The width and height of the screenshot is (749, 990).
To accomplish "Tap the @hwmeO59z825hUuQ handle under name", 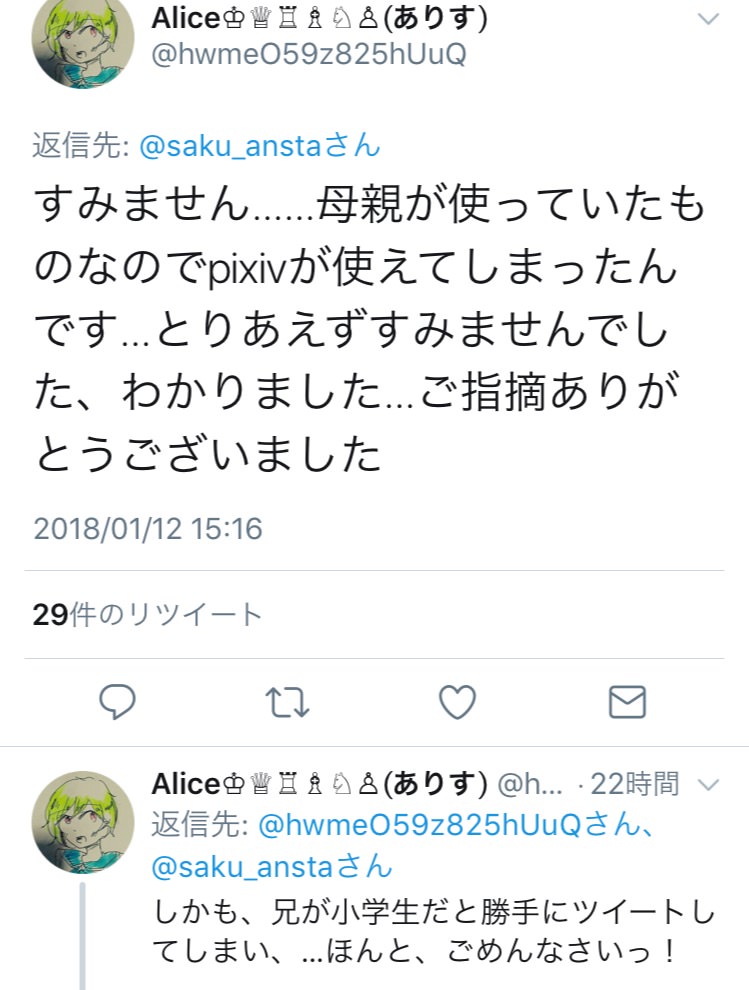I will point(309,54).
